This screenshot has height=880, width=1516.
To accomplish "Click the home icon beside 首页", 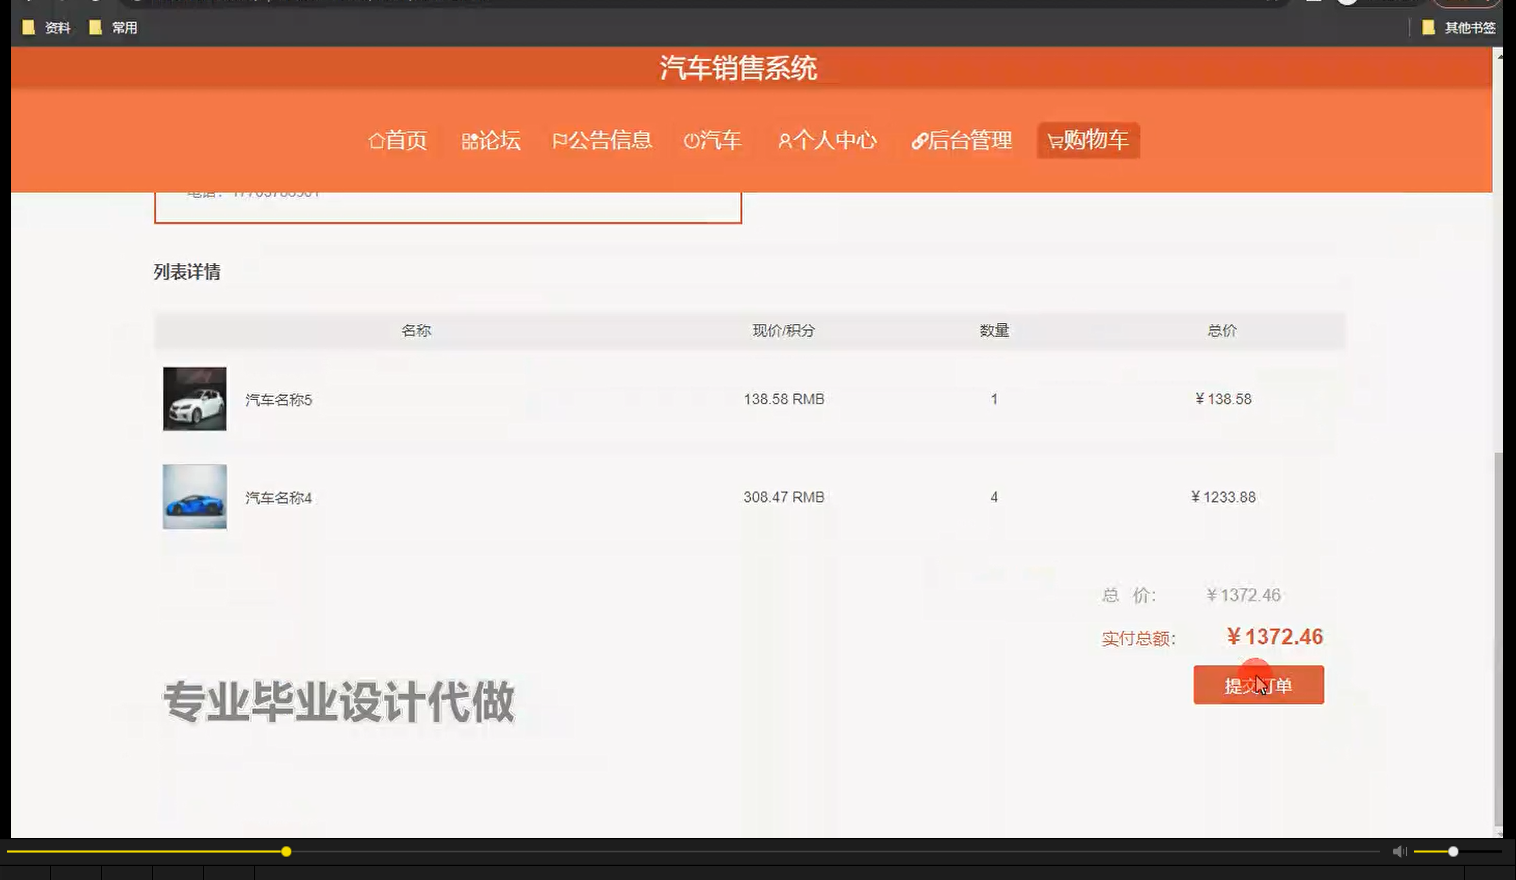I will coord(375,140).
